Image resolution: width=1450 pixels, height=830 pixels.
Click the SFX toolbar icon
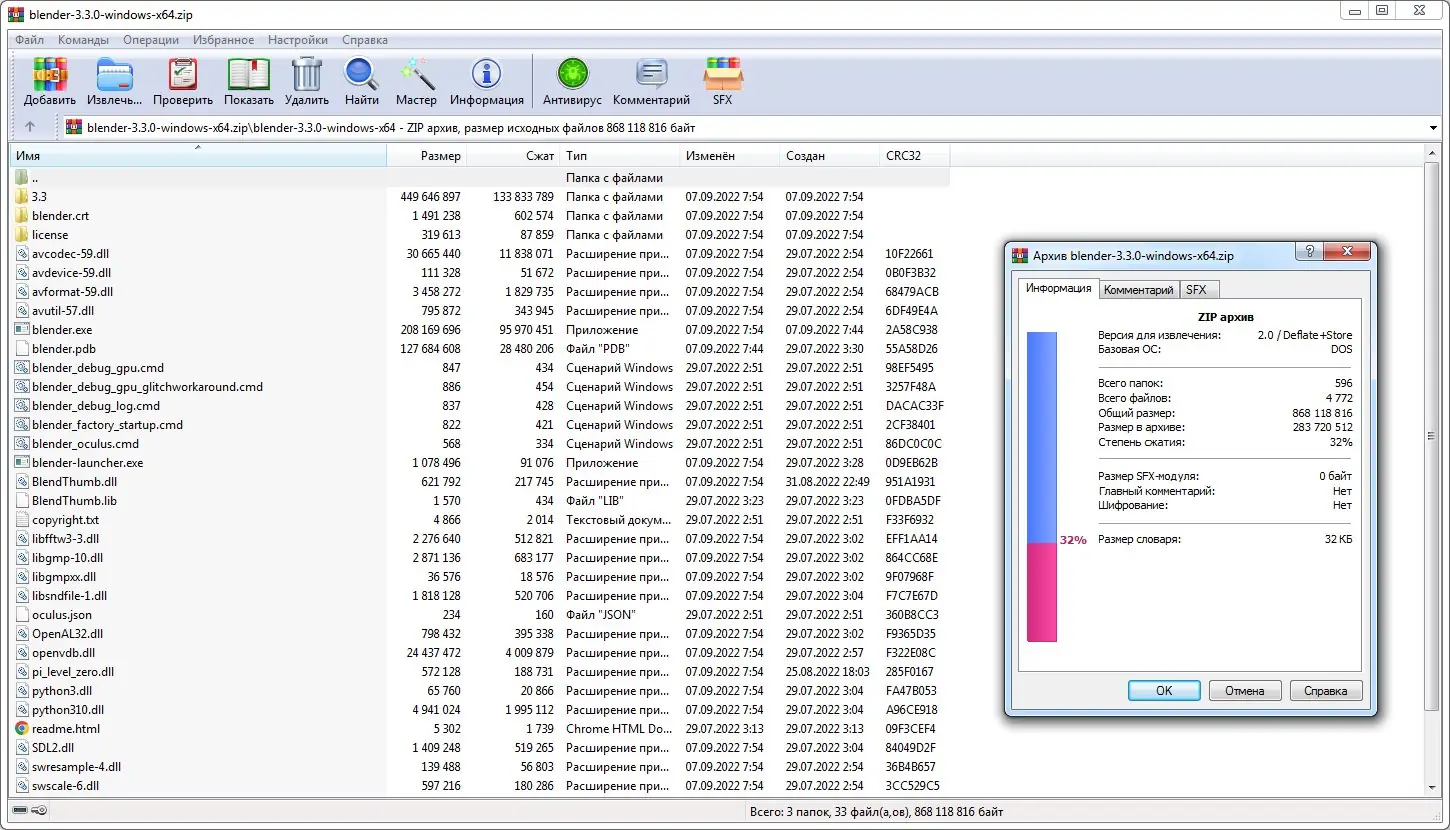(722, 75)
